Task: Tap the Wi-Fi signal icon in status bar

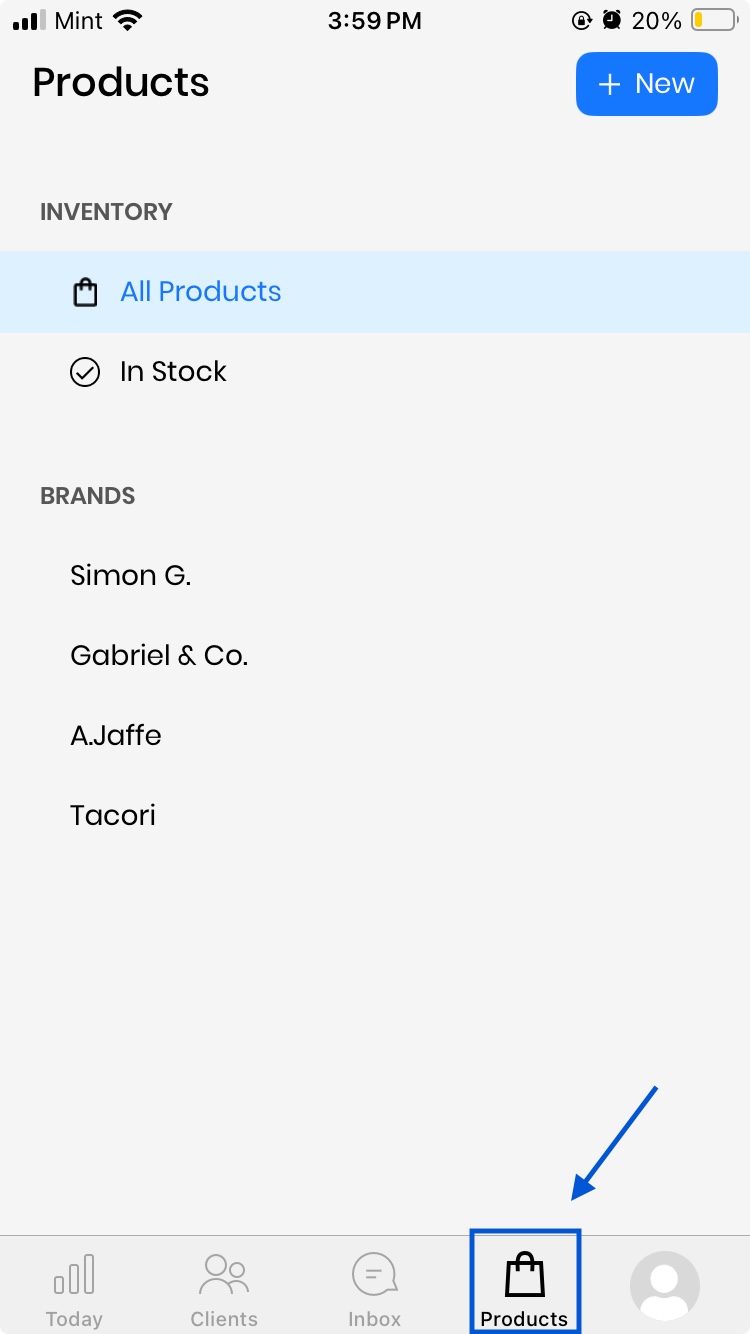Action: click(x=128, y=20)
